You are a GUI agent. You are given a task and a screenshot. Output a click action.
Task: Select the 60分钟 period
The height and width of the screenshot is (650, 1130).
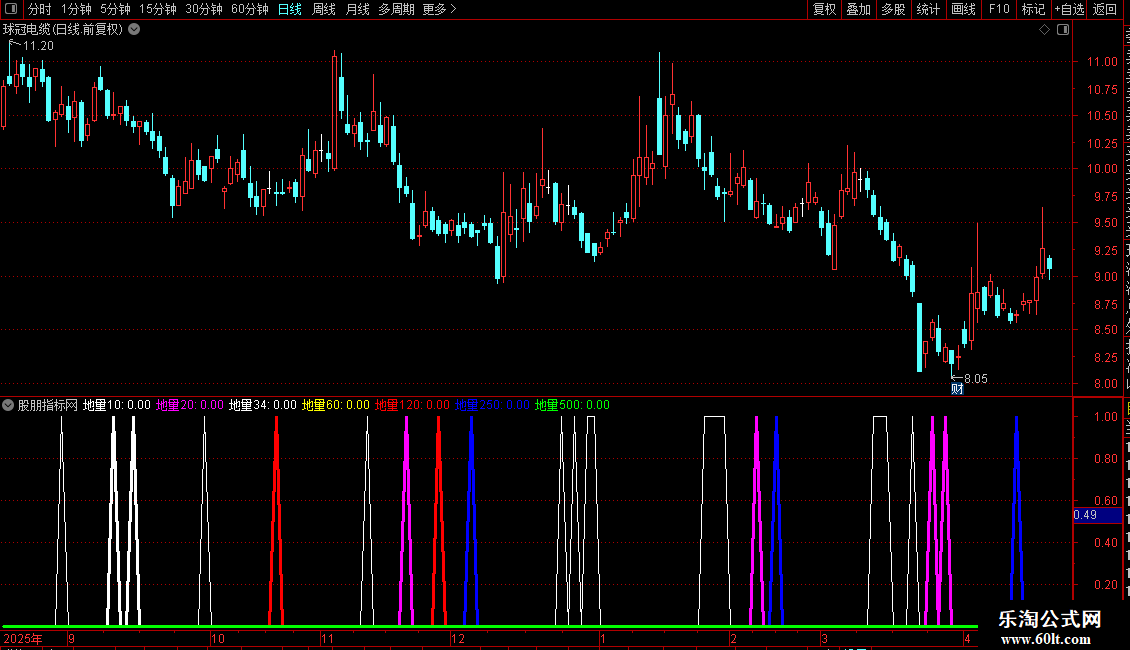[250, 9]
